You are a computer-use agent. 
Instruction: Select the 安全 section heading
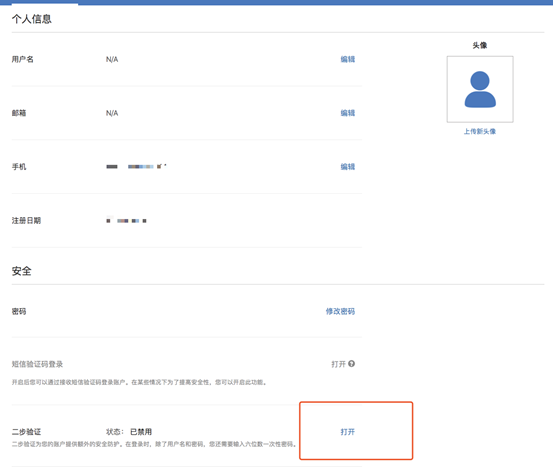point(22,271)
